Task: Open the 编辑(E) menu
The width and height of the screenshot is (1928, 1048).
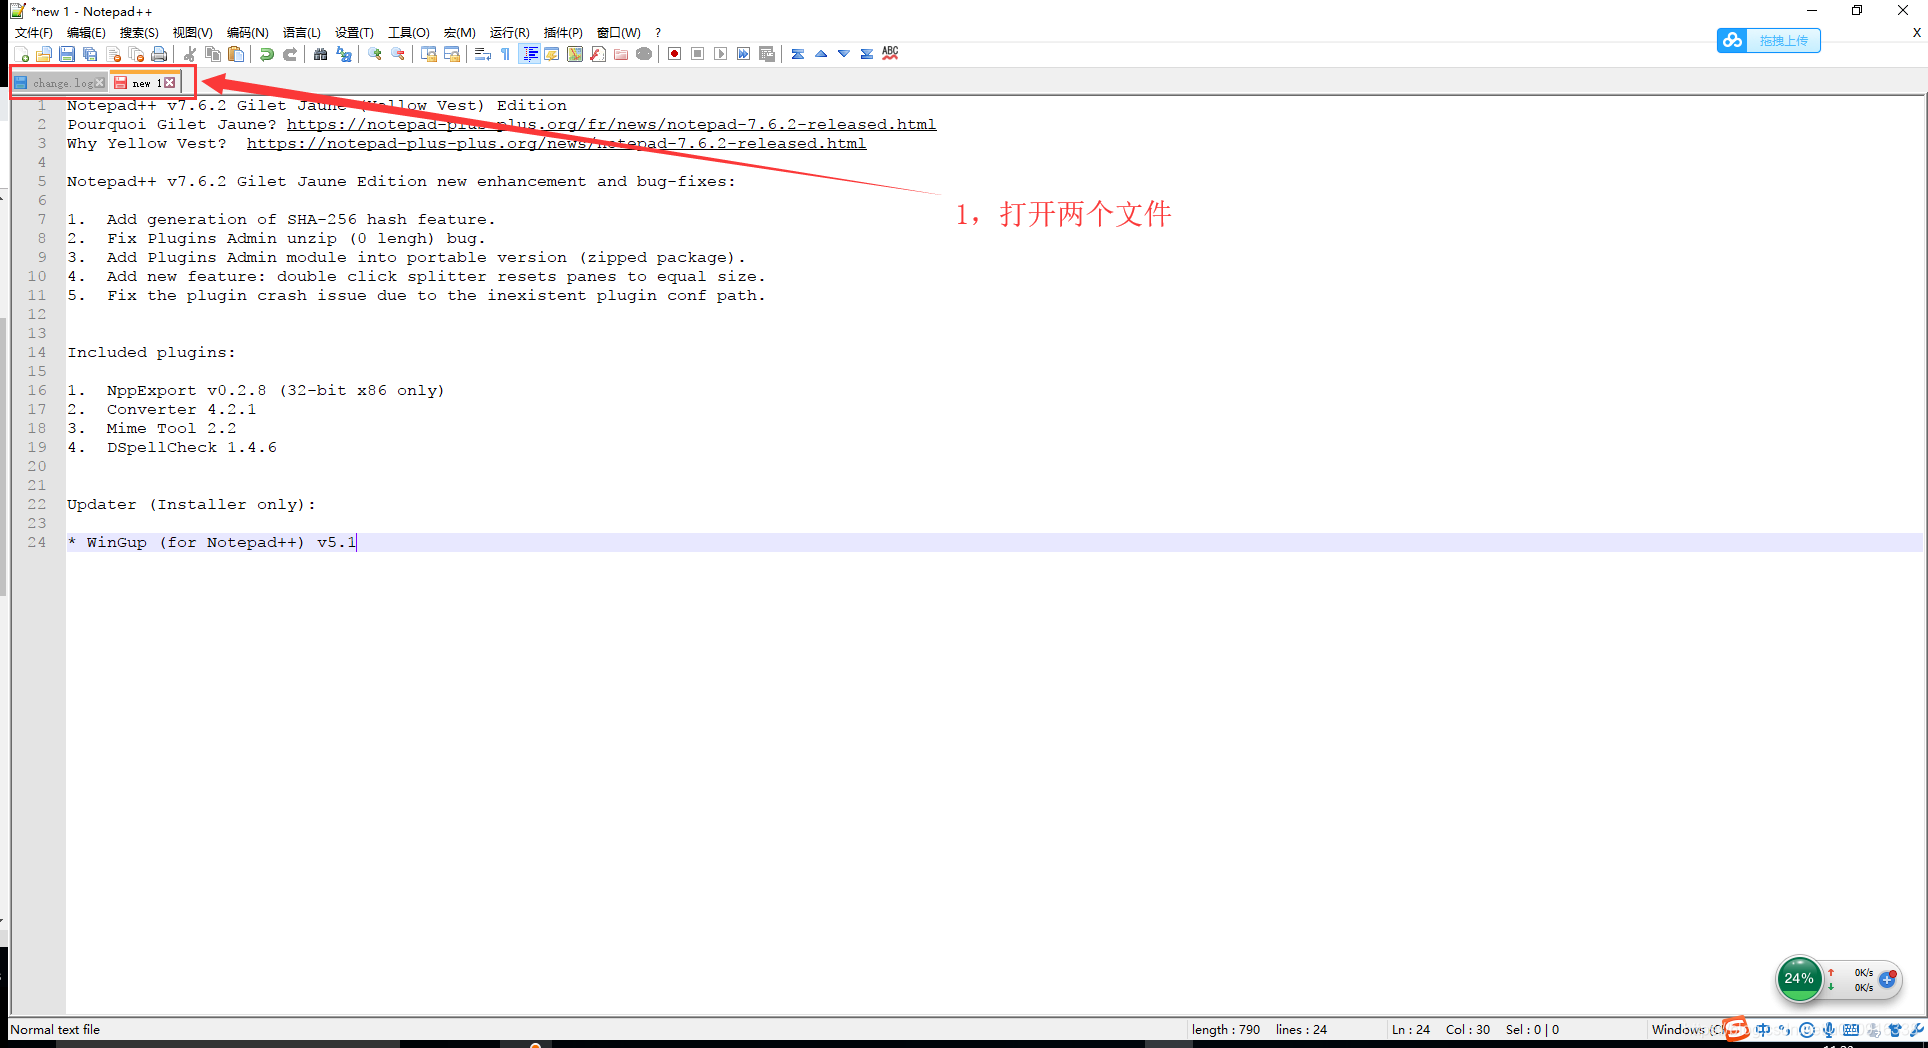Action: pos(86,33)
